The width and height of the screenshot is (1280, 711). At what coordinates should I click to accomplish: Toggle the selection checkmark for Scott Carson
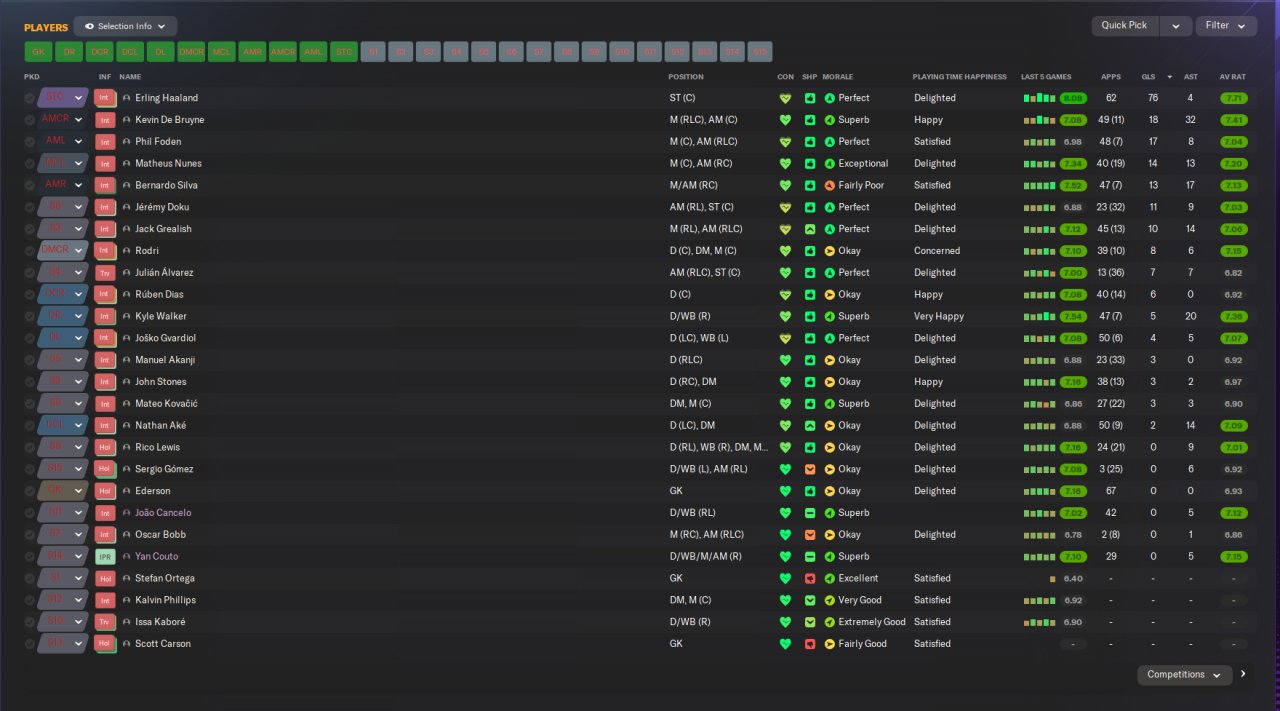pyautogui.click(x=30, y=644)
